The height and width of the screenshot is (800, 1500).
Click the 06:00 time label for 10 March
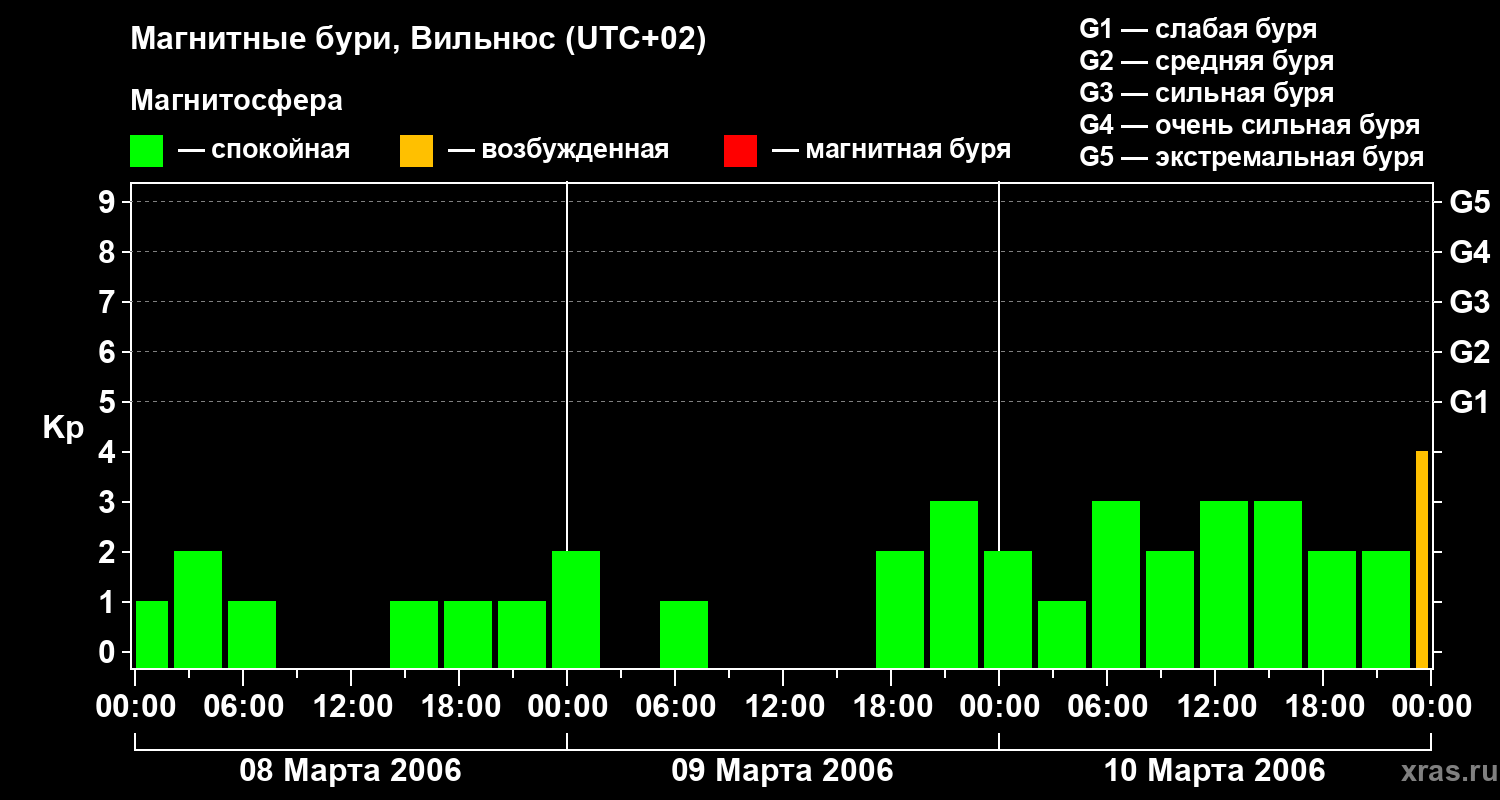click(1108, 707)
